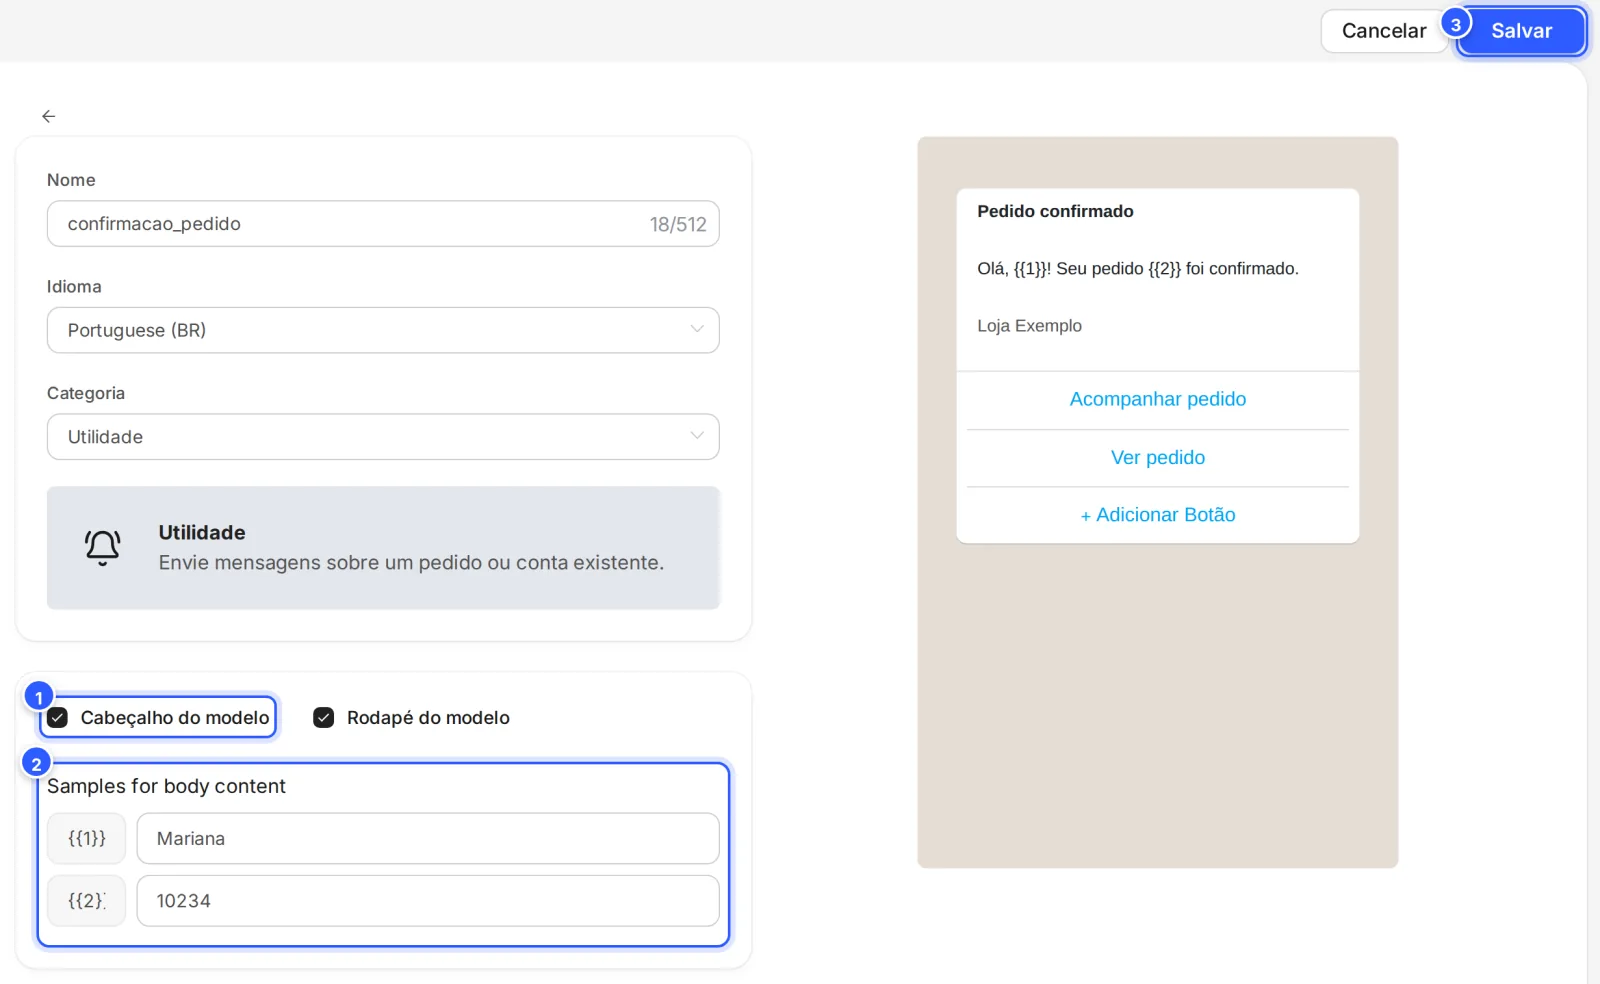Click the sample field containing Mariana
This screenshot has height=984, width=1600.
[428, 838]
